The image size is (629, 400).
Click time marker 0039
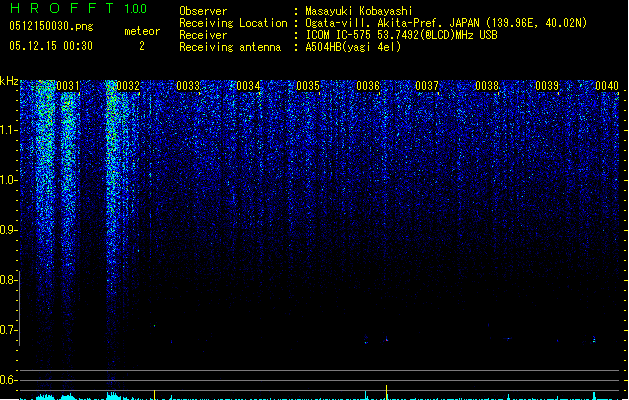(547, 86)
